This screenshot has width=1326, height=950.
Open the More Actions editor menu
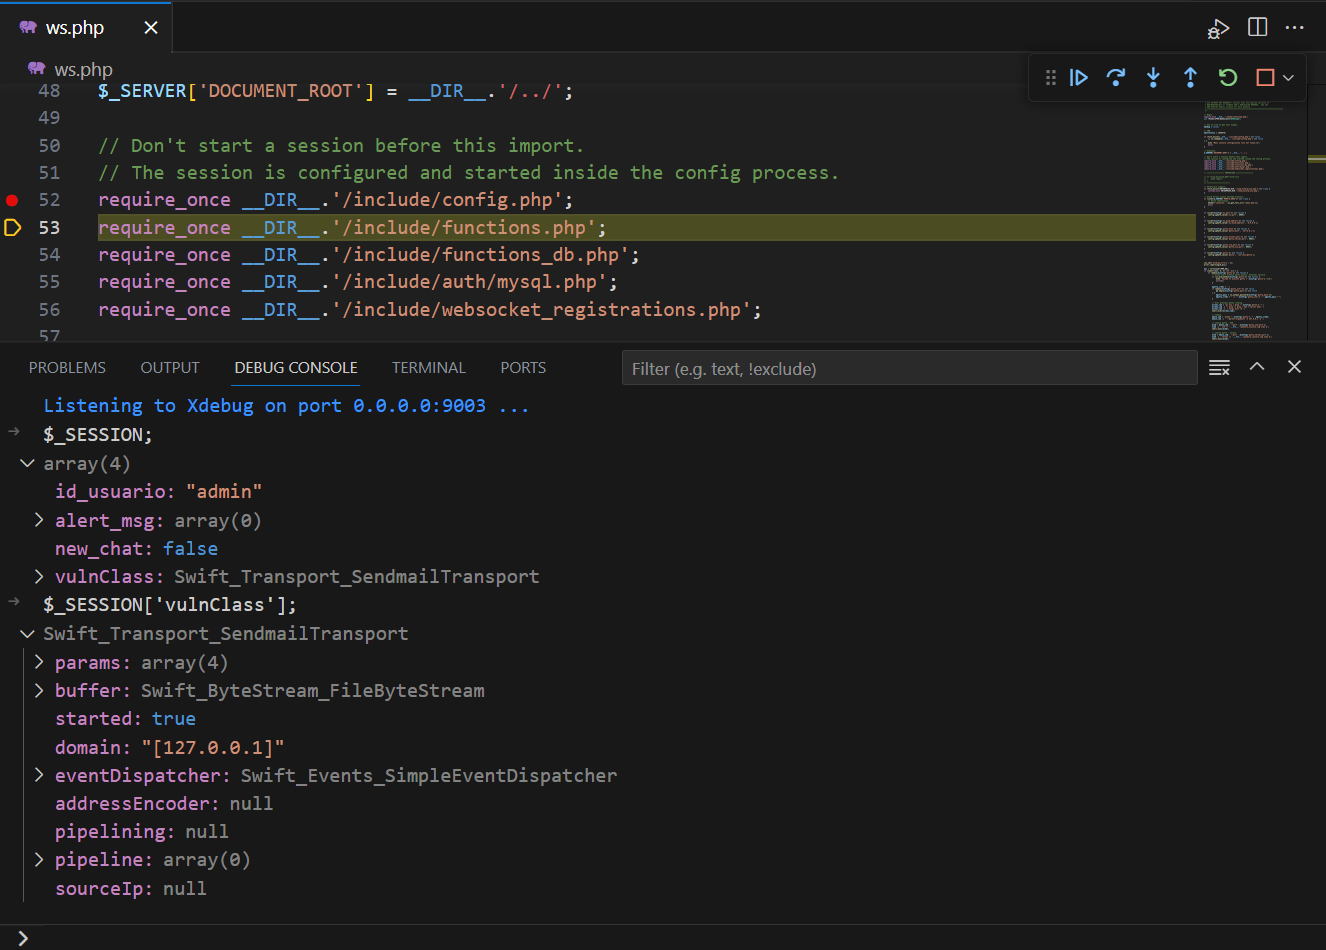(1295, 27)
